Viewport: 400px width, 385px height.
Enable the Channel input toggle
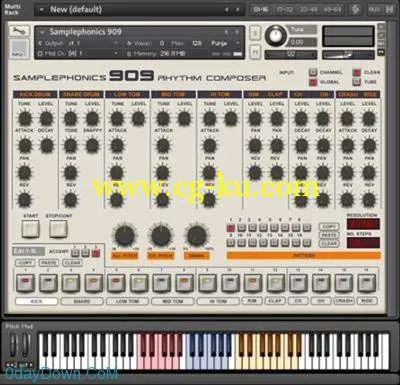[312, 72]
